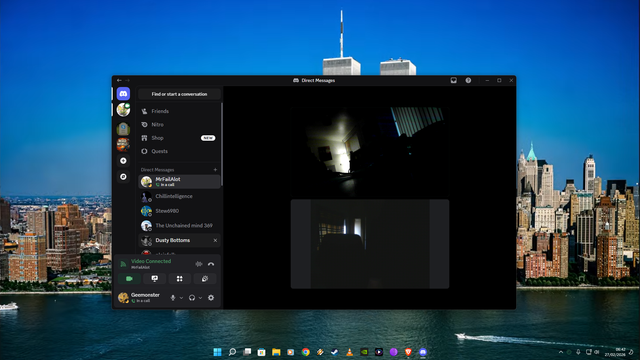This screenshot has width=640, height=360.
Task: Add a server with the plus icon
Action: click(x=123, y=161)
